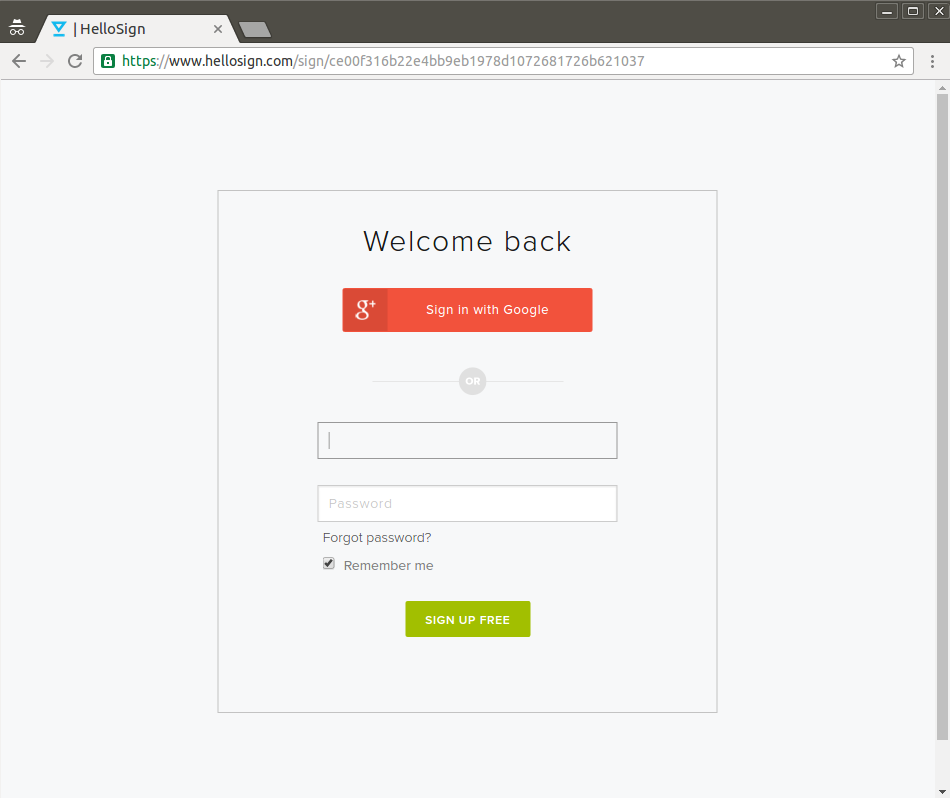The image size is (950, 798).
Task: Click the page vertical scrollbar
Action: point(942,417)
